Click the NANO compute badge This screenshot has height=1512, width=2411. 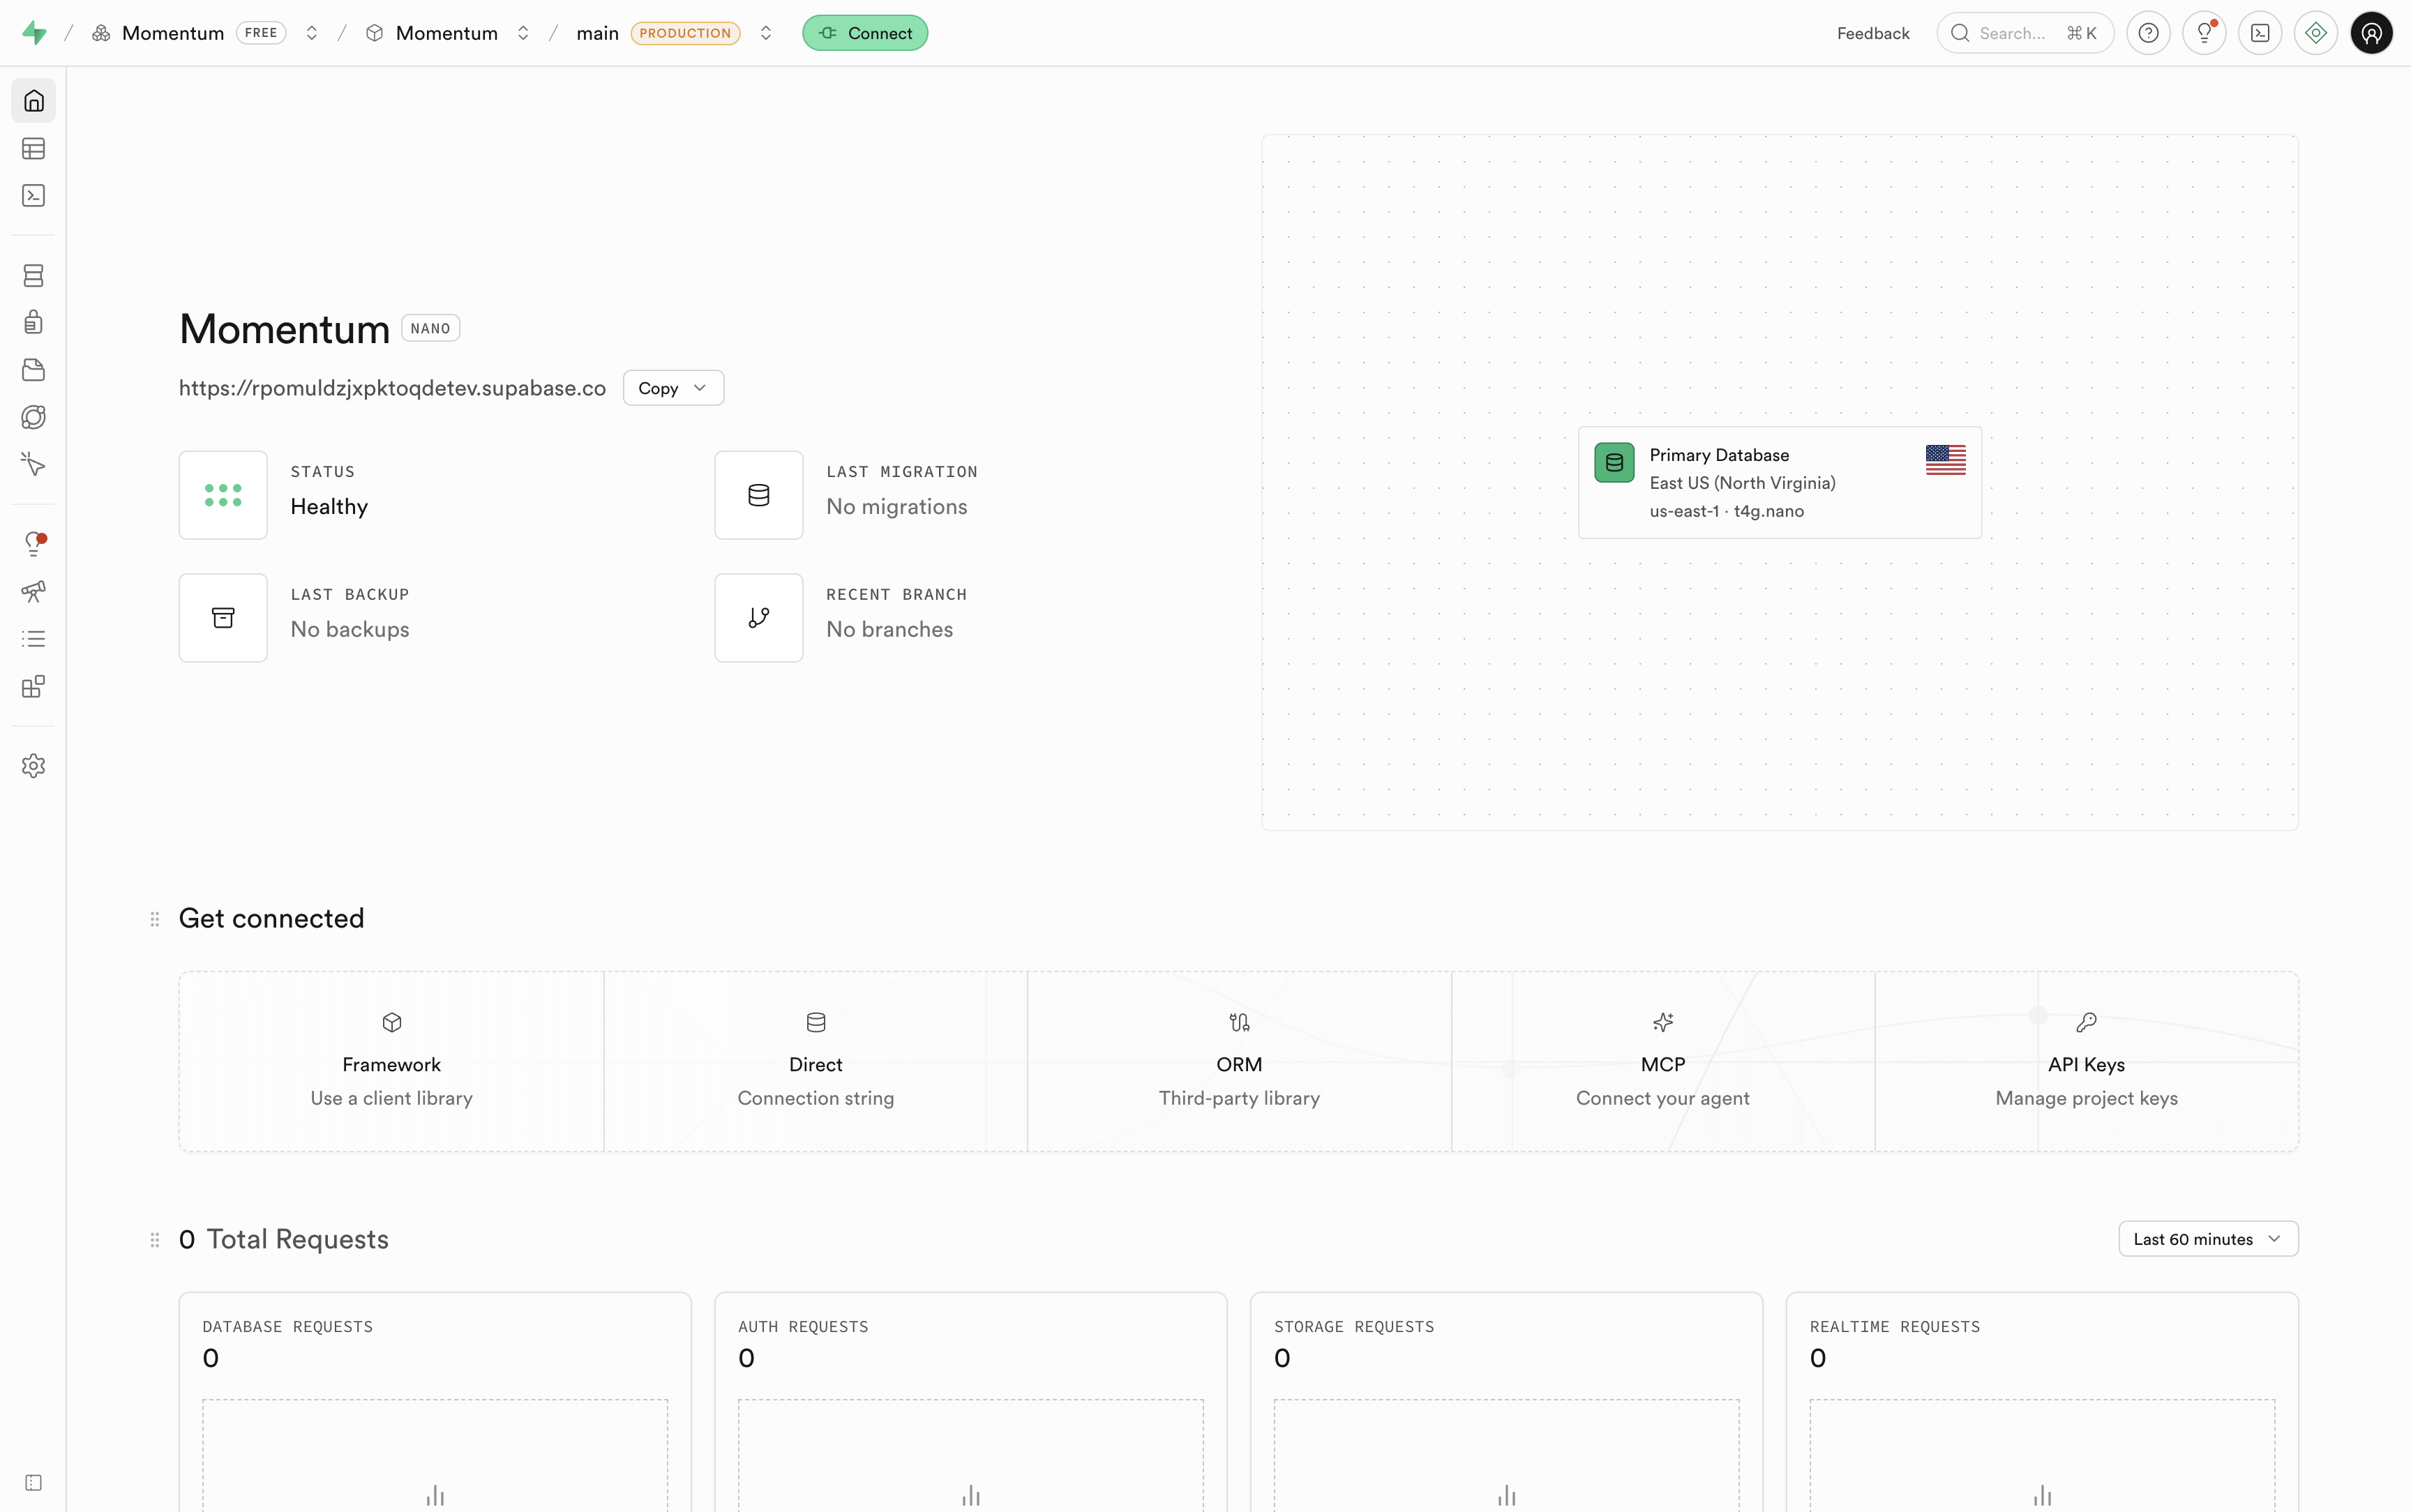pos(431,328)
